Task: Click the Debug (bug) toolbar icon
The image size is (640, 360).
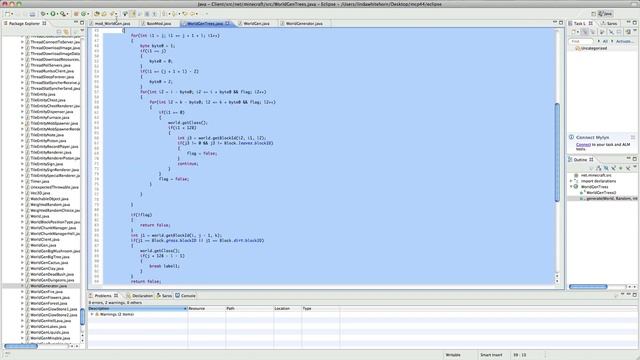Action: 43,13
